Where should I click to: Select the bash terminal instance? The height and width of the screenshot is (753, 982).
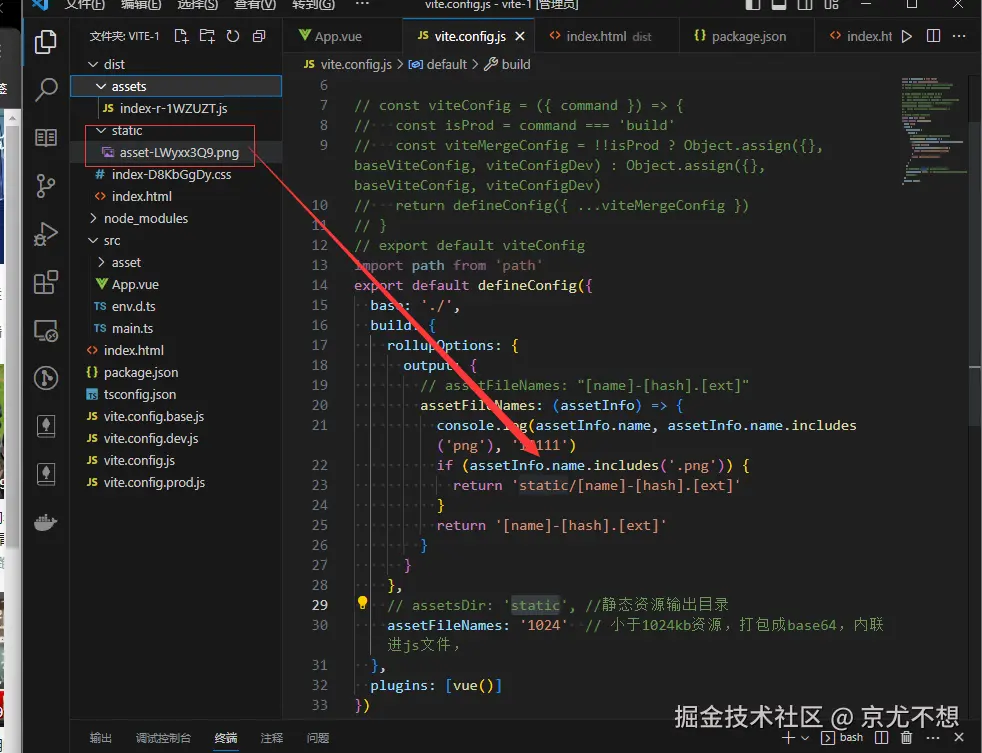point(842,737)
